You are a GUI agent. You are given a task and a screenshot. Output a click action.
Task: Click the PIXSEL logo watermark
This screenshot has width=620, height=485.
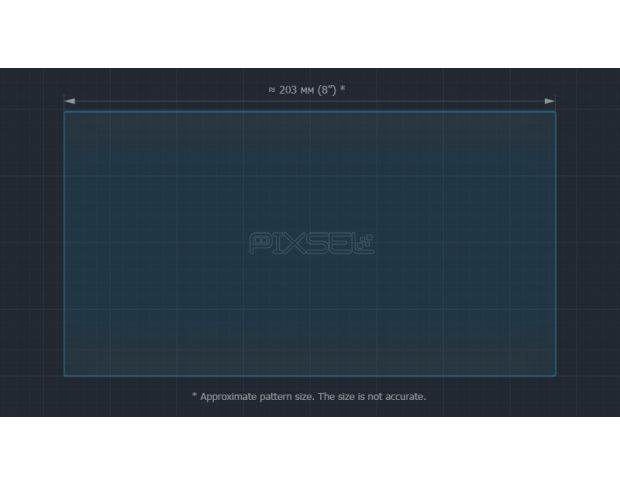tap(311, 244)
